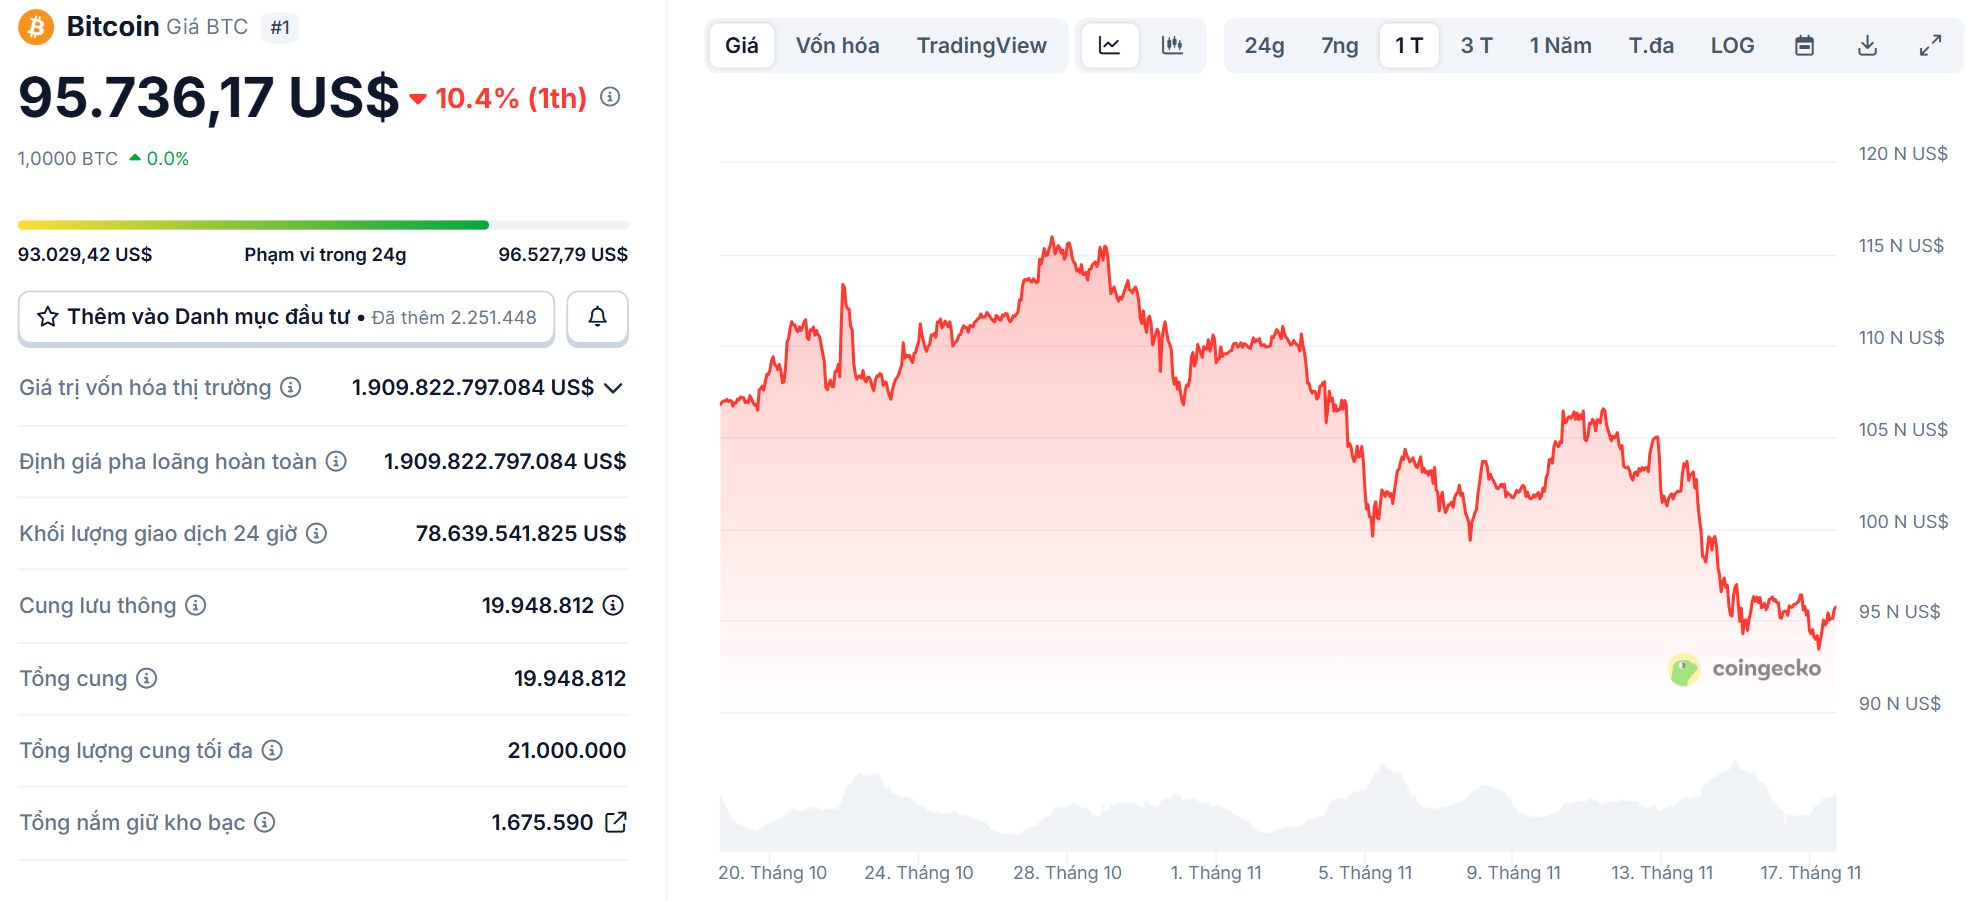
Task: Select the line chart icon
Action: click(x=1110, y=45)
